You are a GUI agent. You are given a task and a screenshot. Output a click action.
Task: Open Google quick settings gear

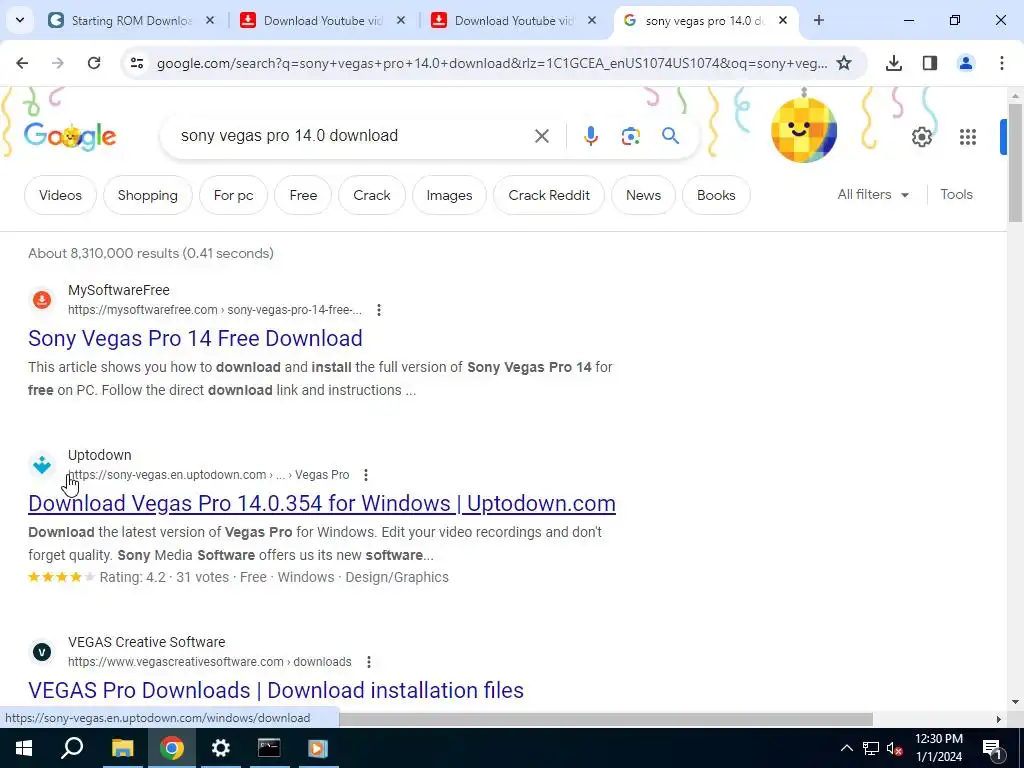[922, 136]
